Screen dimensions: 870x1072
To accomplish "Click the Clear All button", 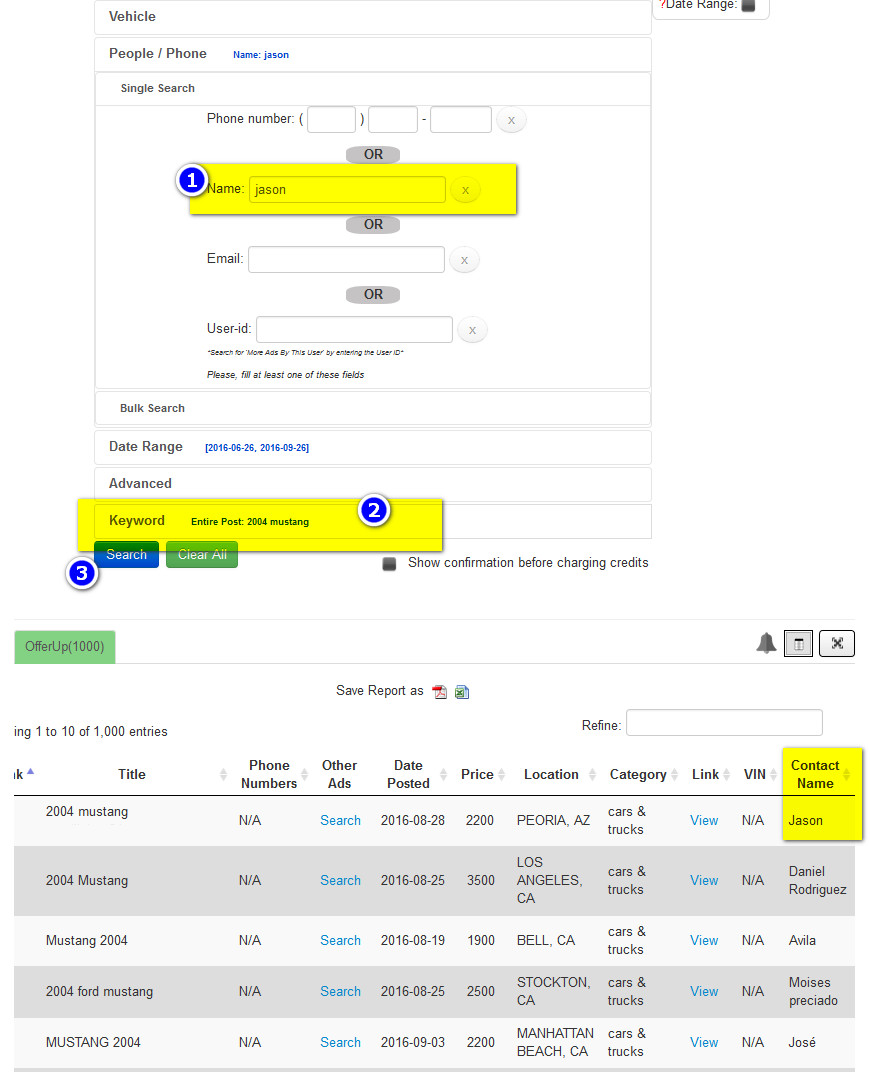I will (x=202, y=554).
